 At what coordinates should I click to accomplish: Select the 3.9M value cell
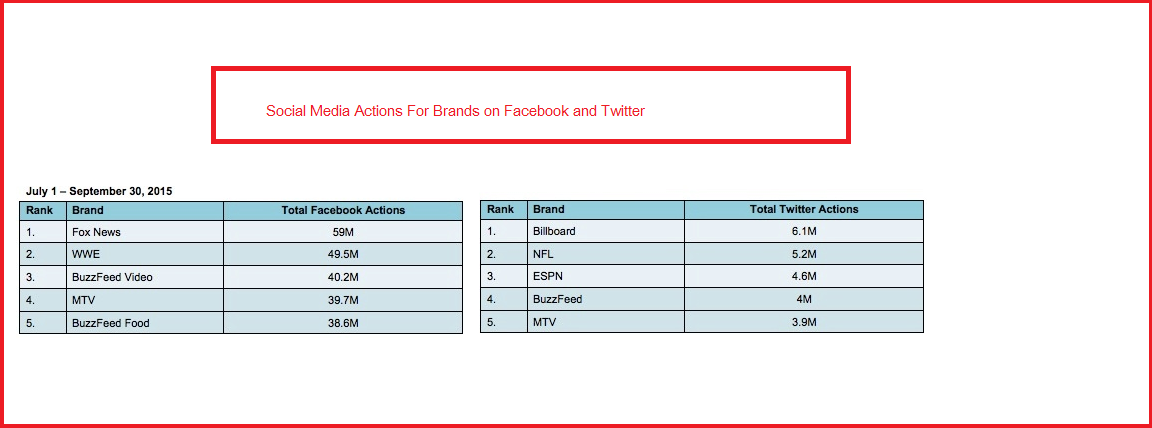coord(804,322)
